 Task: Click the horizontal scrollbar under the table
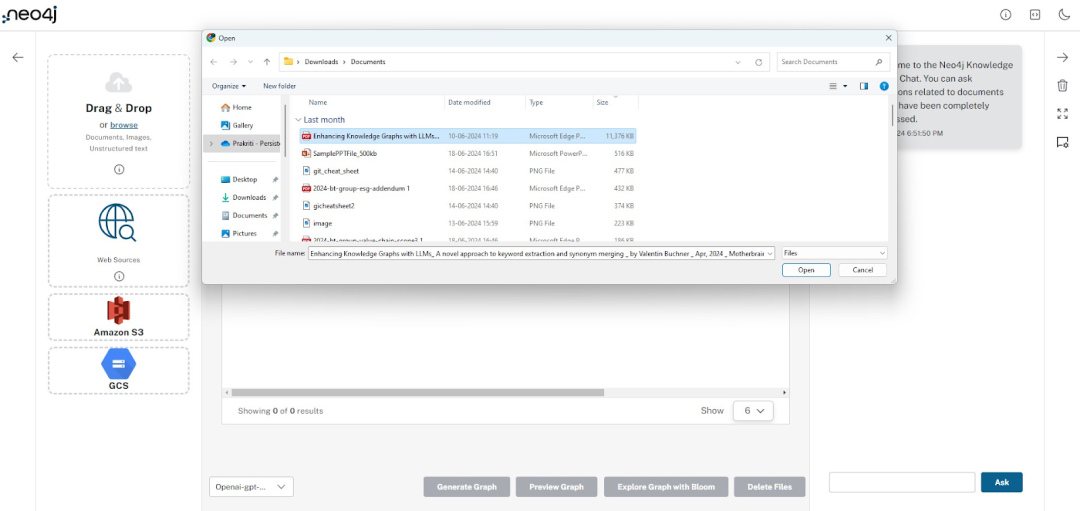pyautogui.click(x=417, y=392)
